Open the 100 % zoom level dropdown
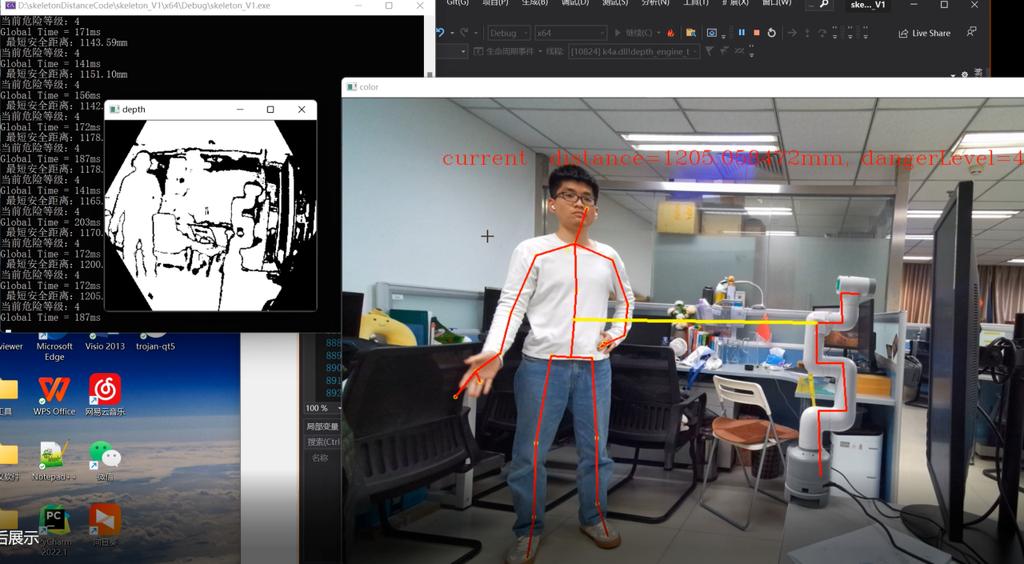1024x564 pixels. click(x=322, y=408)
